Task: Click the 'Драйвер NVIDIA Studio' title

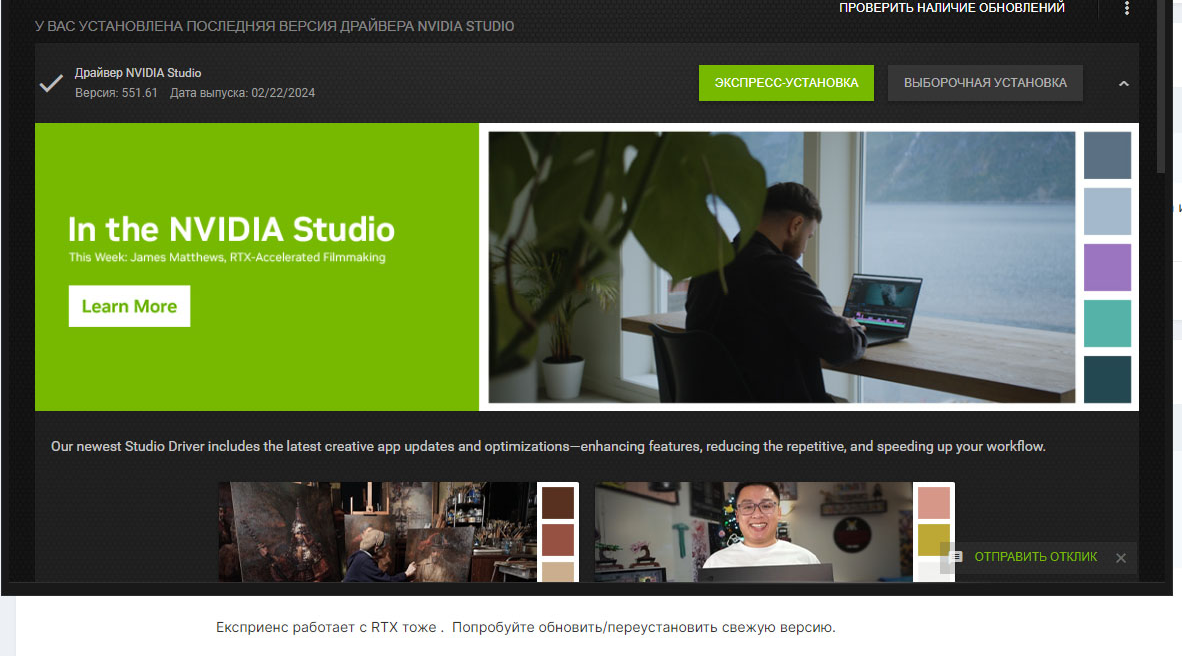Action: 138,72
